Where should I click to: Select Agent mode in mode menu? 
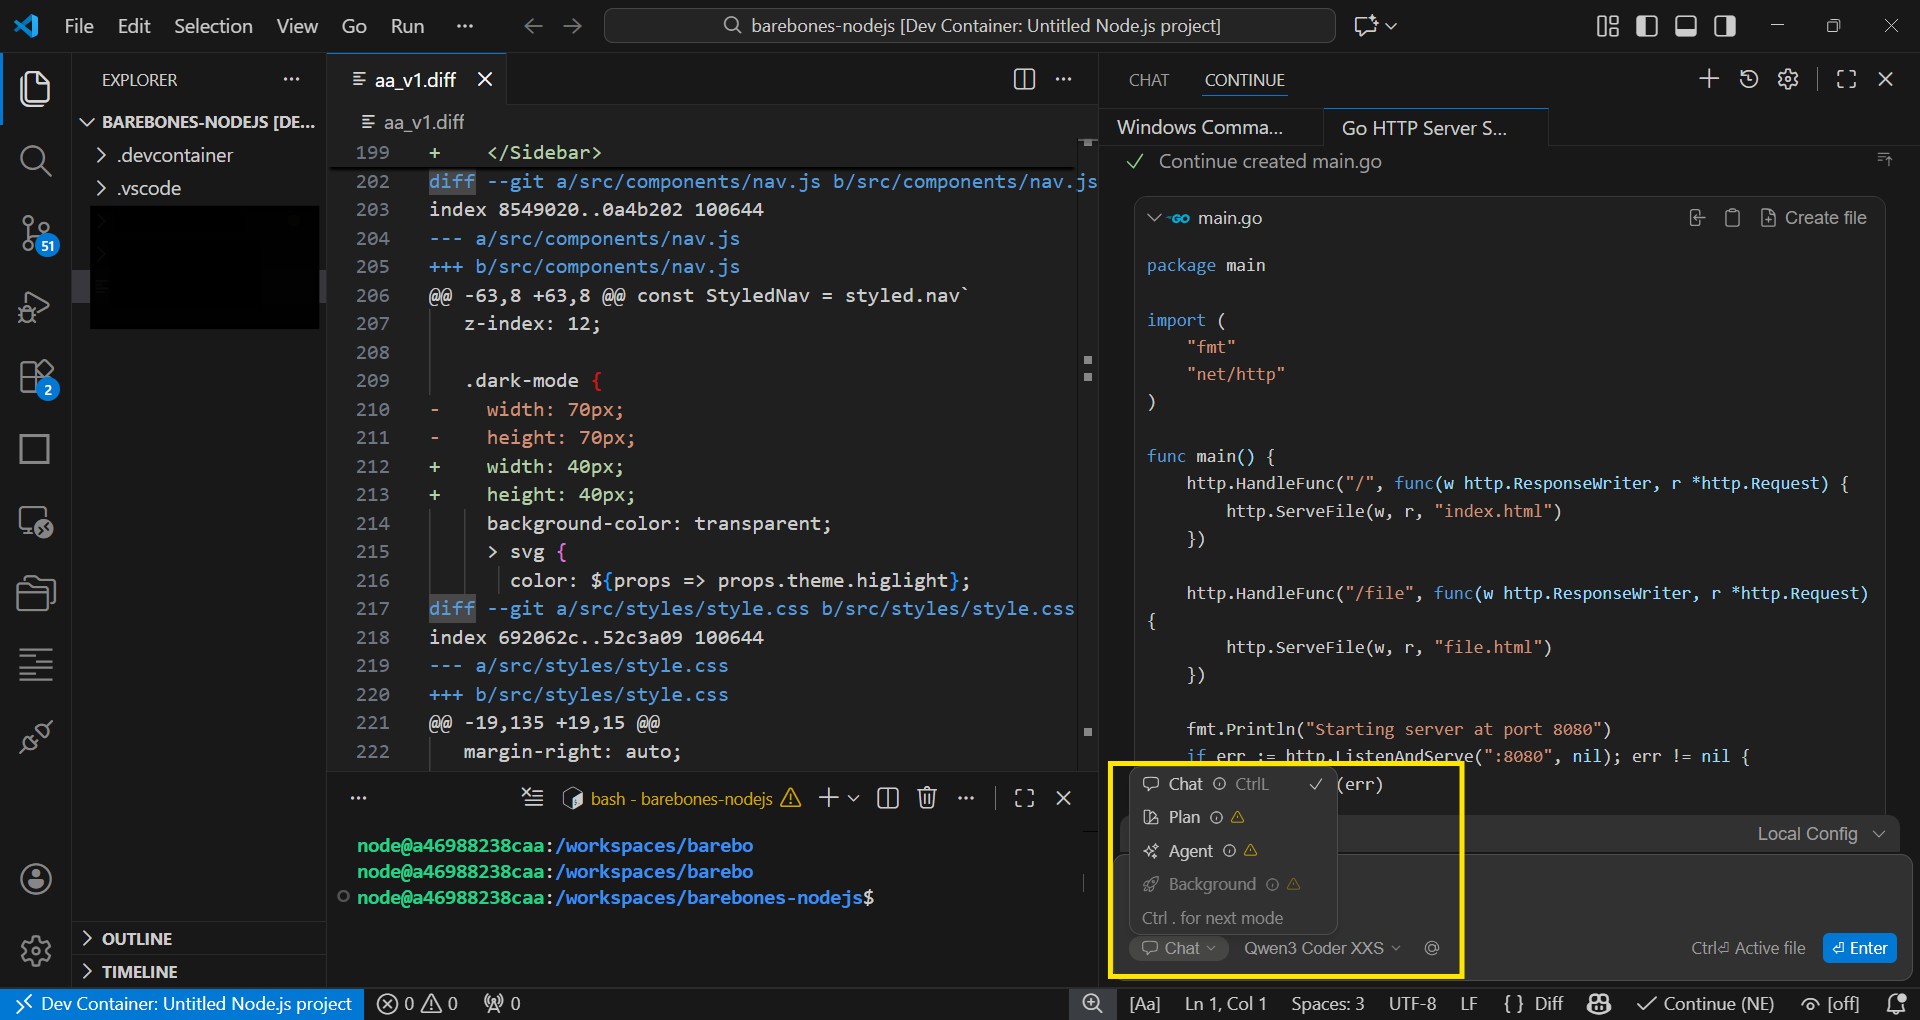[x=1233, y=851]
